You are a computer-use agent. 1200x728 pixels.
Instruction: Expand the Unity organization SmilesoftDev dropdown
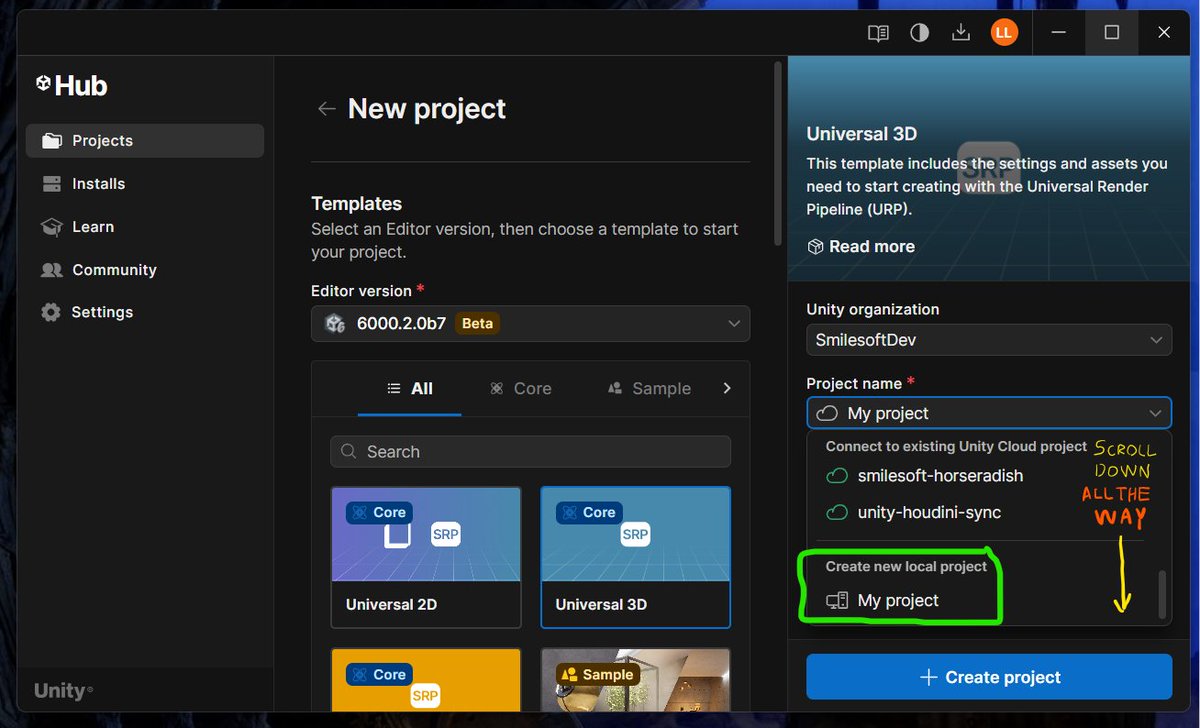[x=989, y=340]
